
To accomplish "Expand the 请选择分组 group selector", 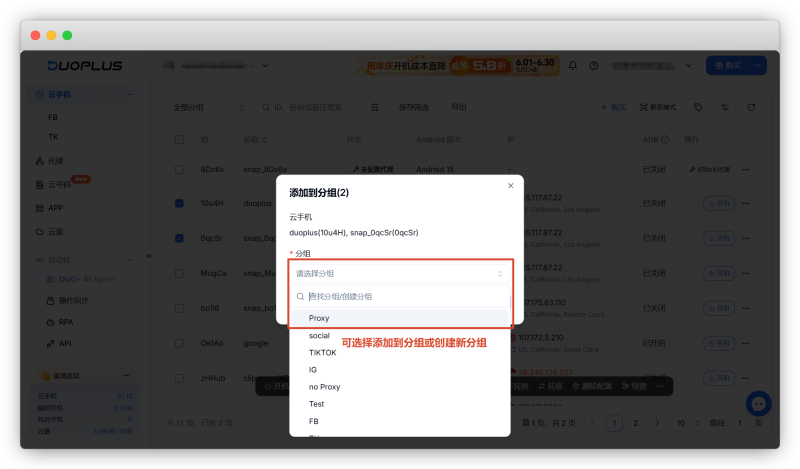I will pyautogui.click(x=399, y=274).
